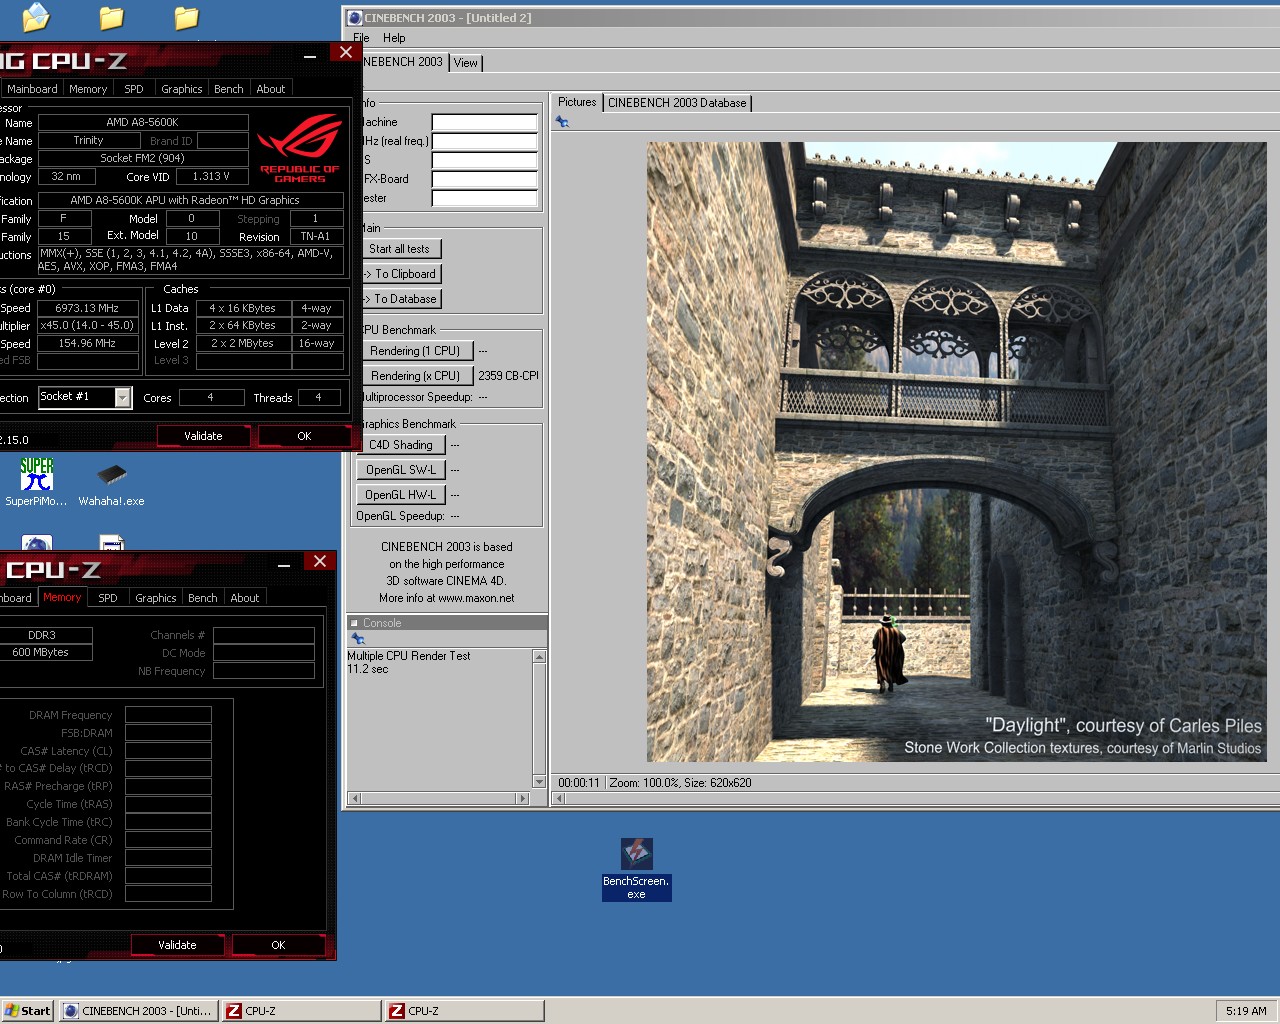Image resolution: width=1280 pixels, height=1024 pixels.
Task: Switch to the View tab in CINEBENCH
Action: pos(466,62)
